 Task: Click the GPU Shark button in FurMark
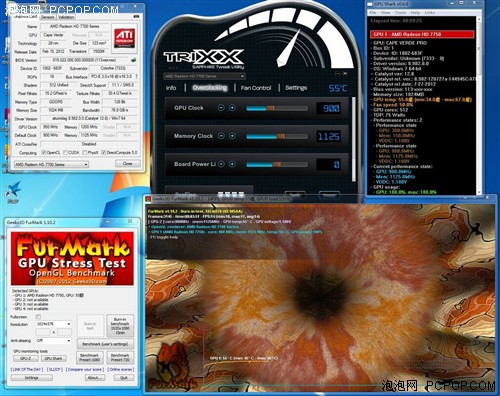point(54,359)
